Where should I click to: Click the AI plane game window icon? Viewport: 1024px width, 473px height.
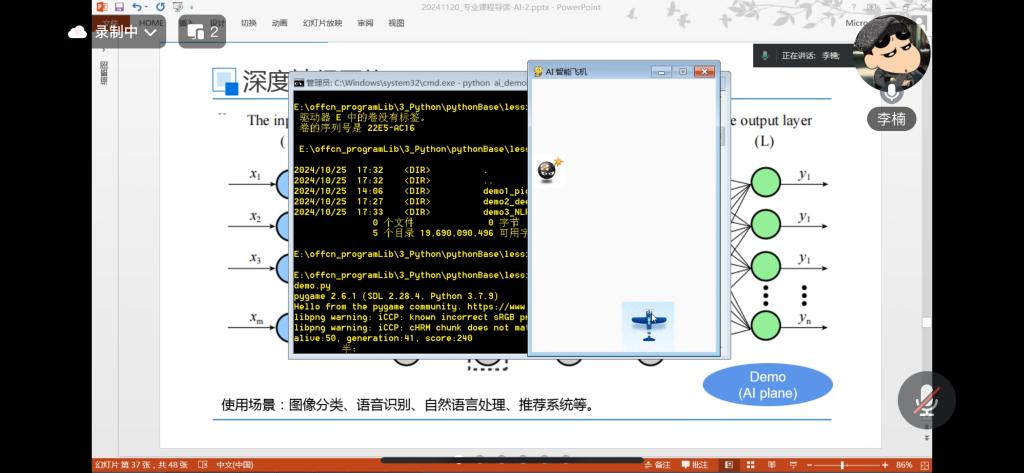pyautogui.click(x=536, y=72)
